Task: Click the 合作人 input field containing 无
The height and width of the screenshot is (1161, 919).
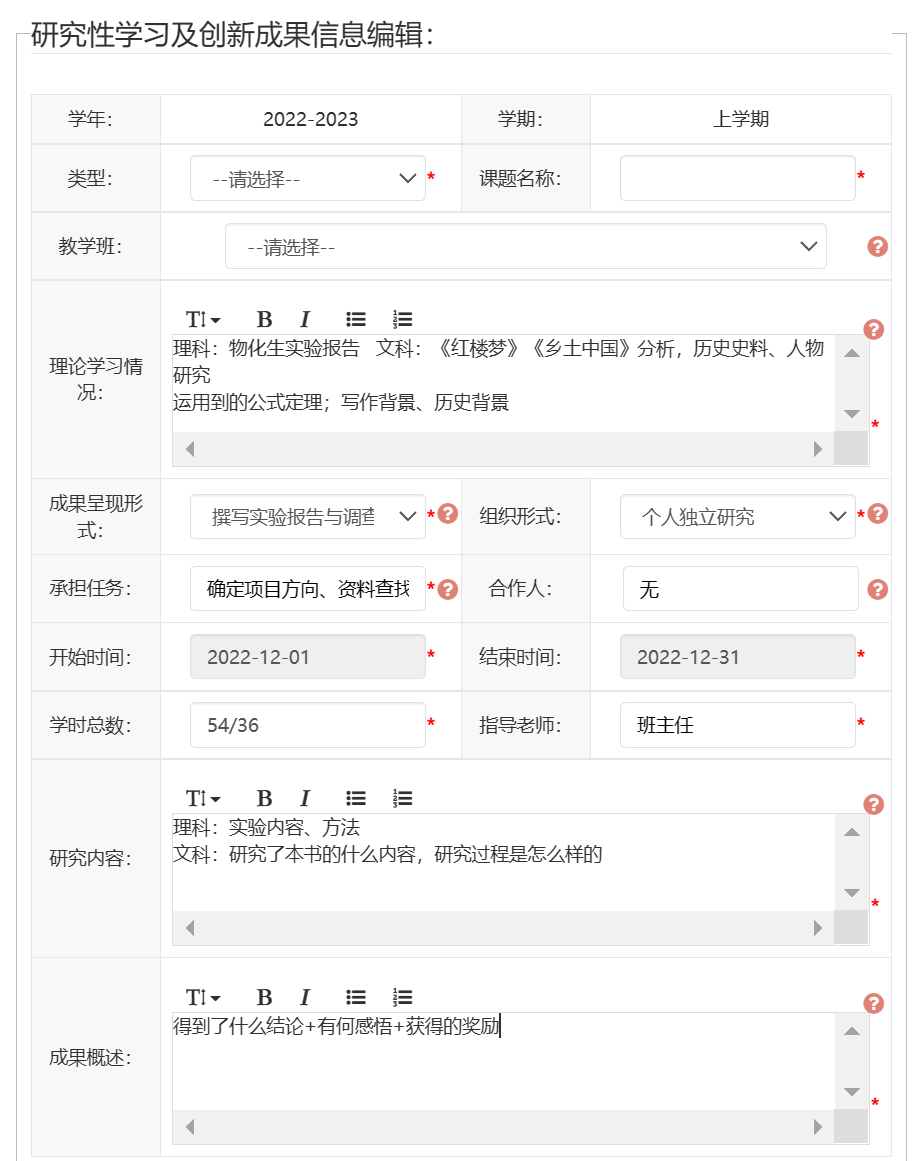Action: (741, 589)
